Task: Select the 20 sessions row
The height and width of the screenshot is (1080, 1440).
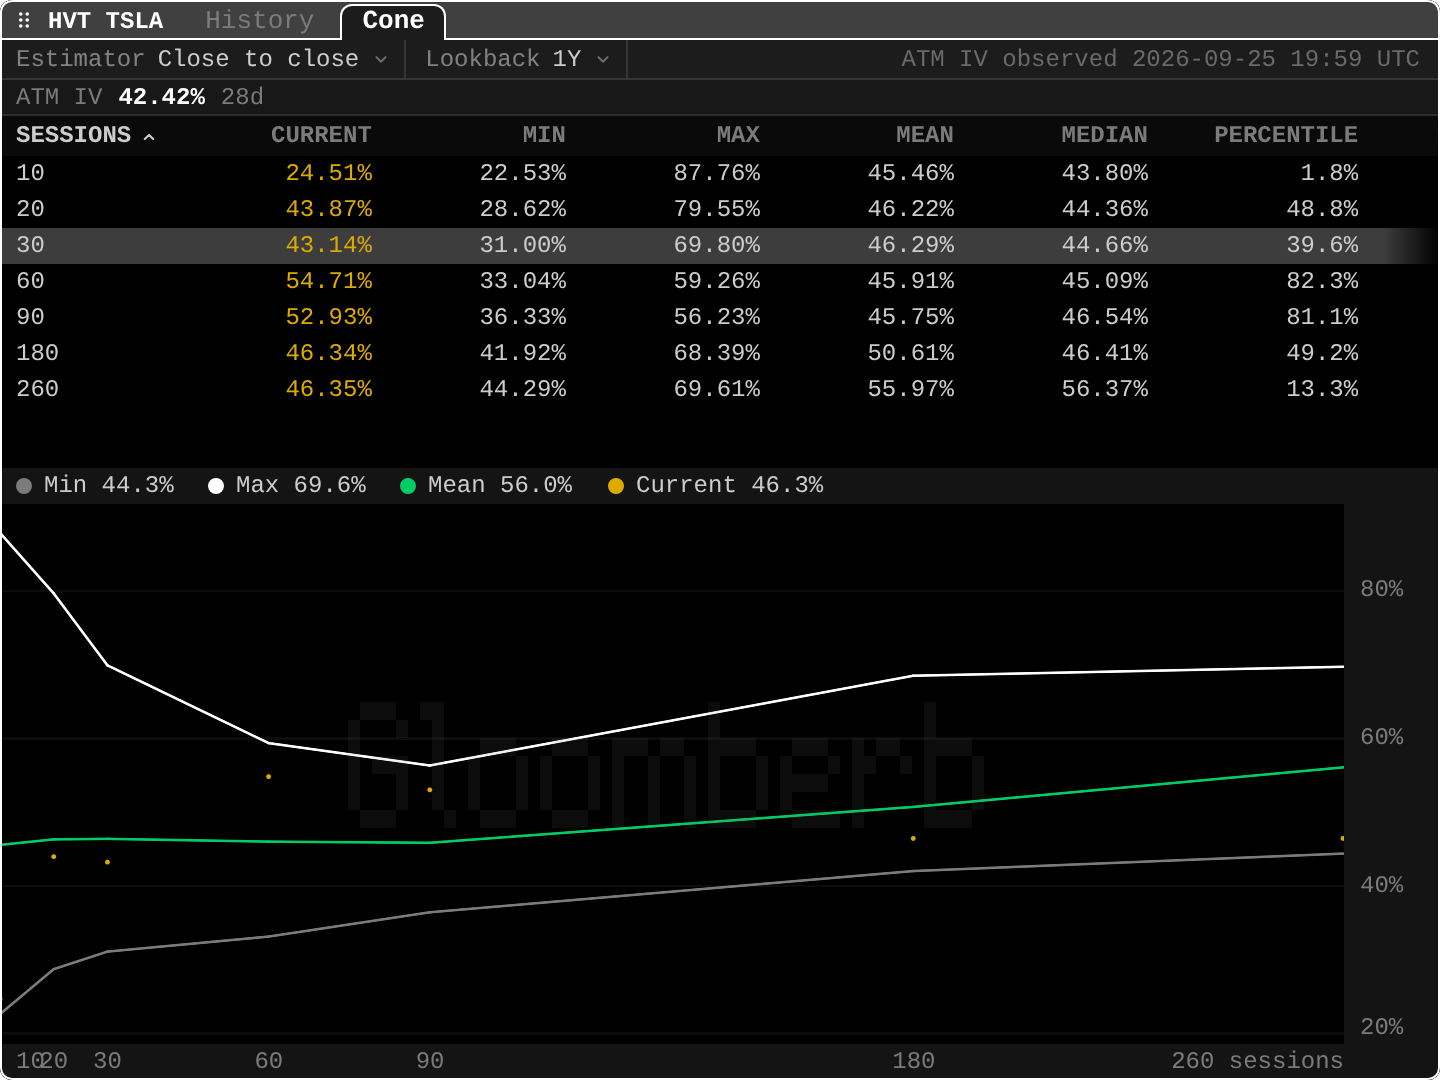Action: click(x=720, y=209)
